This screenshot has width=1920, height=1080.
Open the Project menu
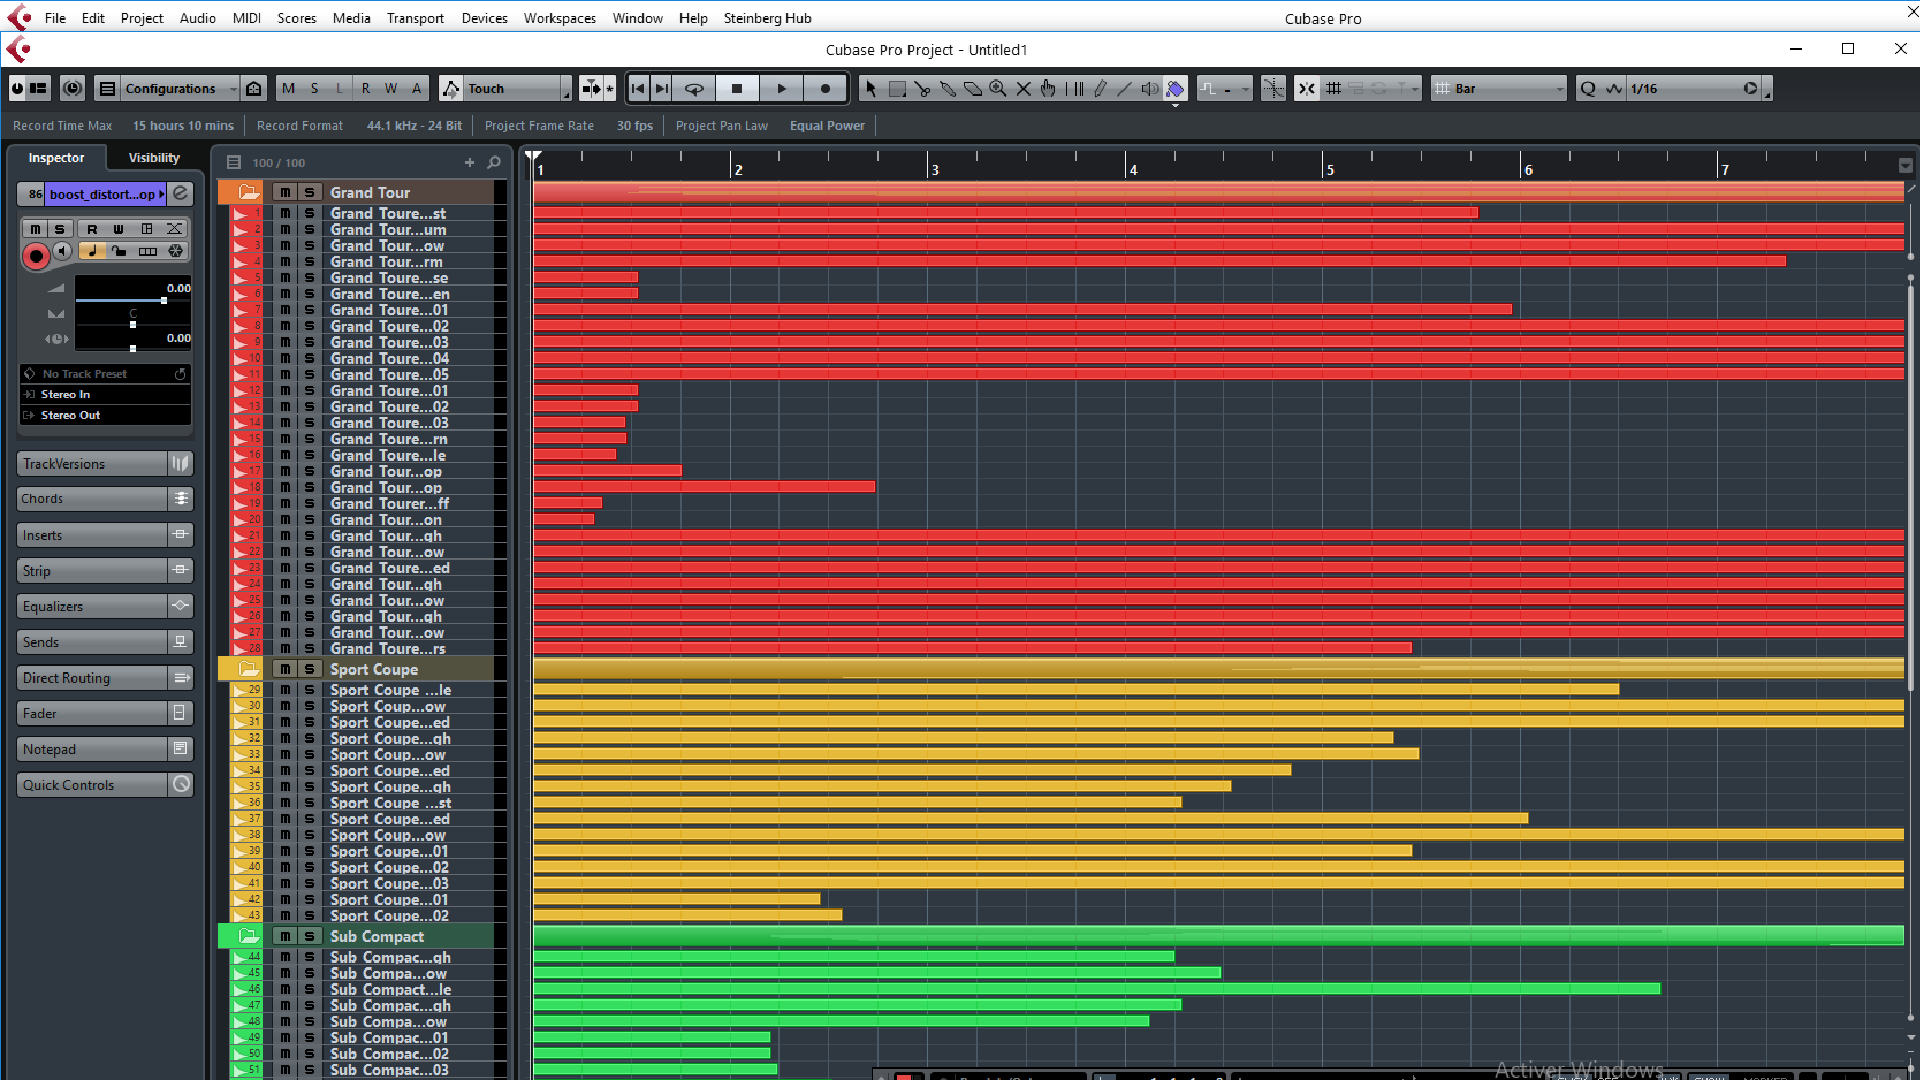click(x=140, y=17)
